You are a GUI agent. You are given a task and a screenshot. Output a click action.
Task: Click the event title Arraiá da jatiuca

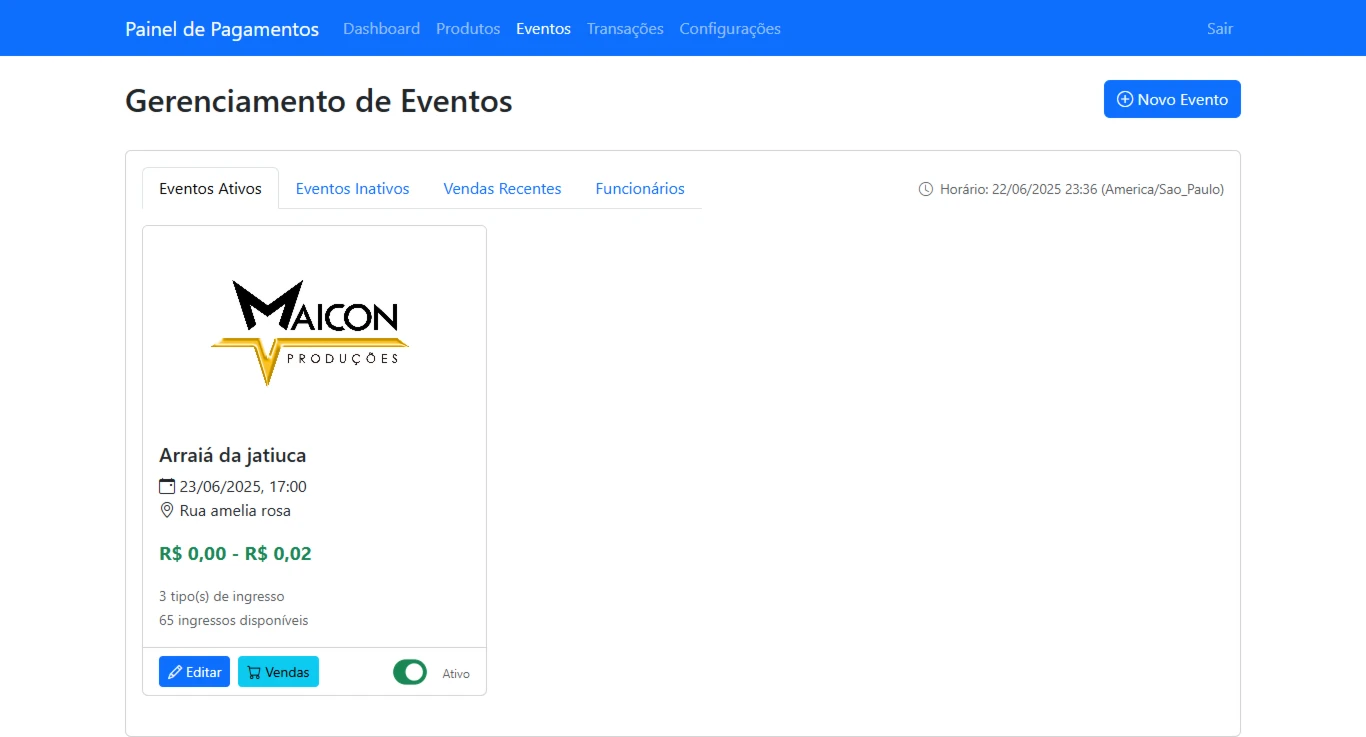232,455
